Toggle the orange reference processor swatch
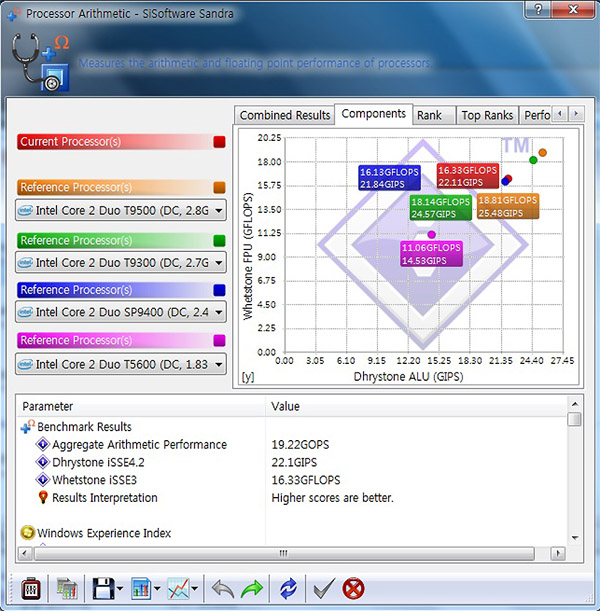The image size is (600, 611). [219, 187]
